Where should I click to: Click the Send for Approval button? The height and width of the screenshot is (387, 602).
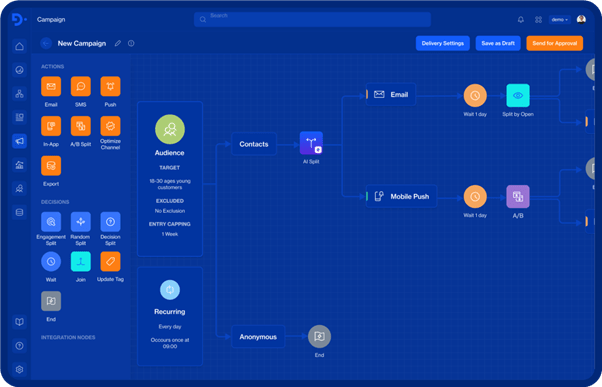[x=554, y=43]
